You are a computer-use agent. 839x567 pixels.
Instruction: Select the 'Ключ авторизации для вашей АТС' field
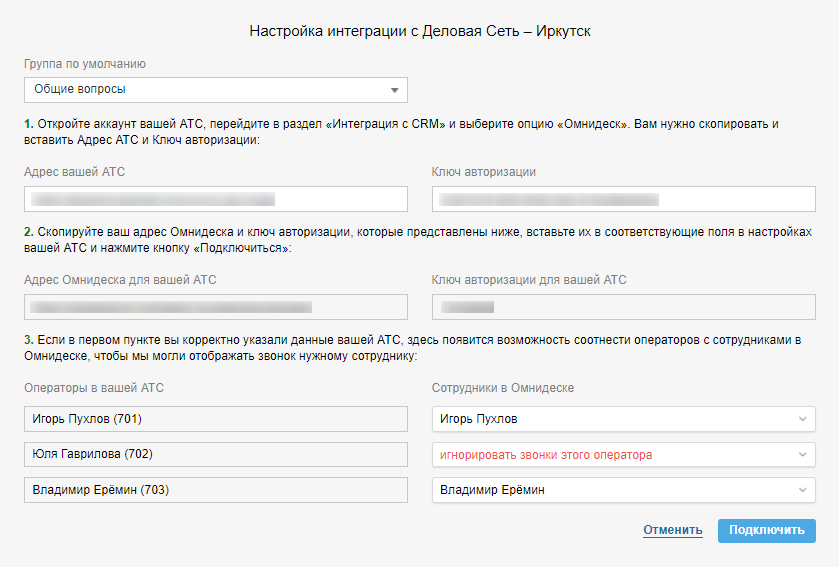pyautogui.click(x=623, y=307)
